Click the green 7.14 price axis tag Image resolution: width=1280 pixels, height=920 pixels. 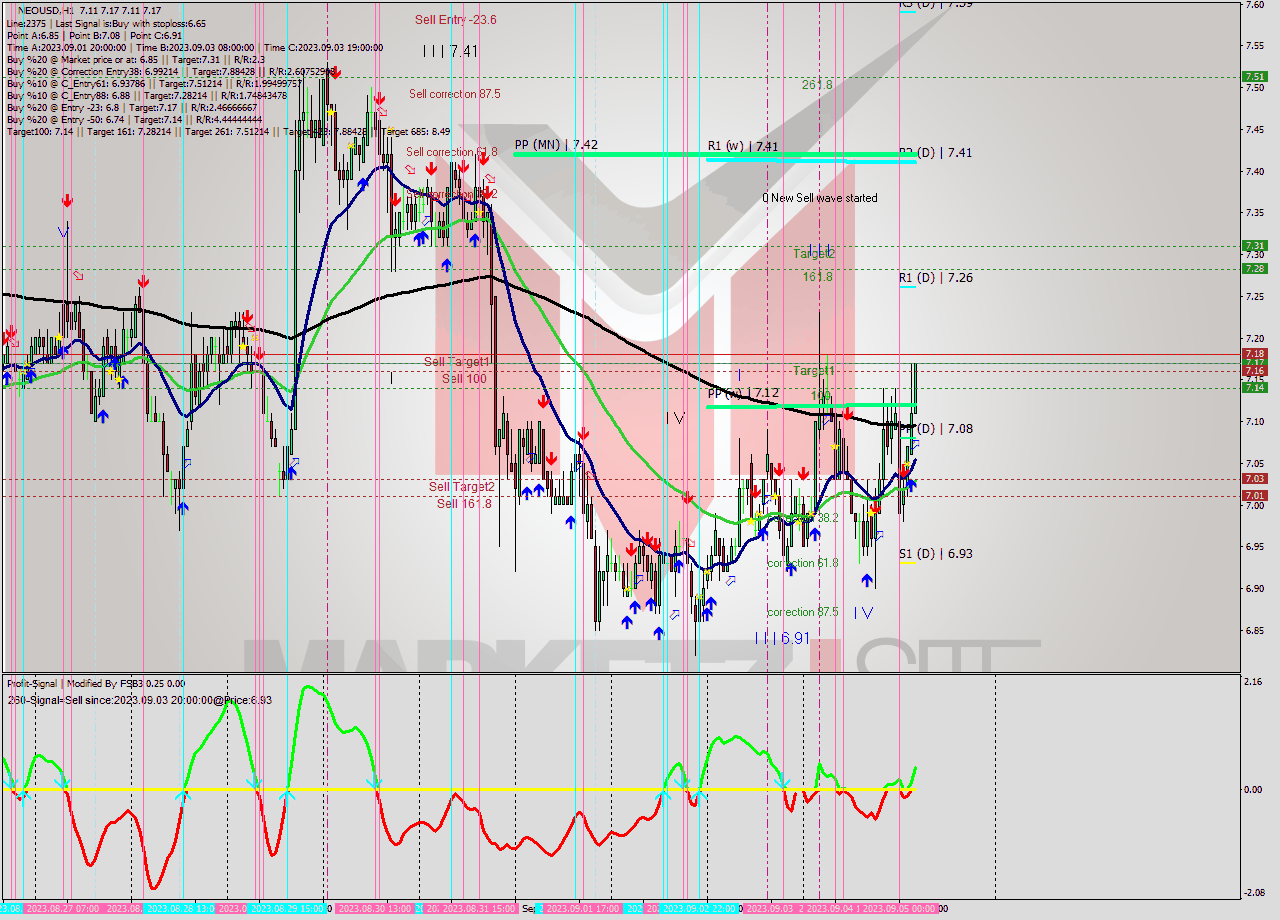coord(1254,387)
